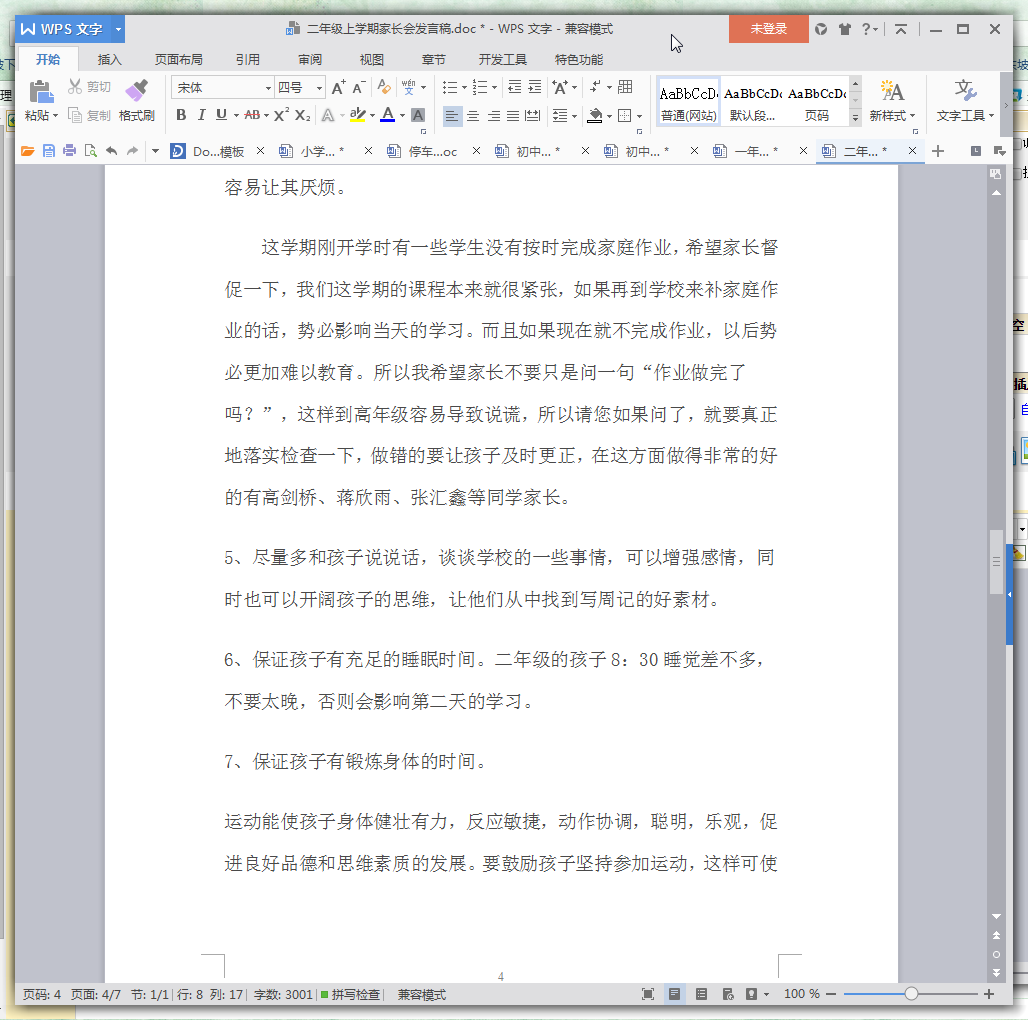1028x1020 pixels.
Task: Apply the 默认段... style
Action: (752, 101)
